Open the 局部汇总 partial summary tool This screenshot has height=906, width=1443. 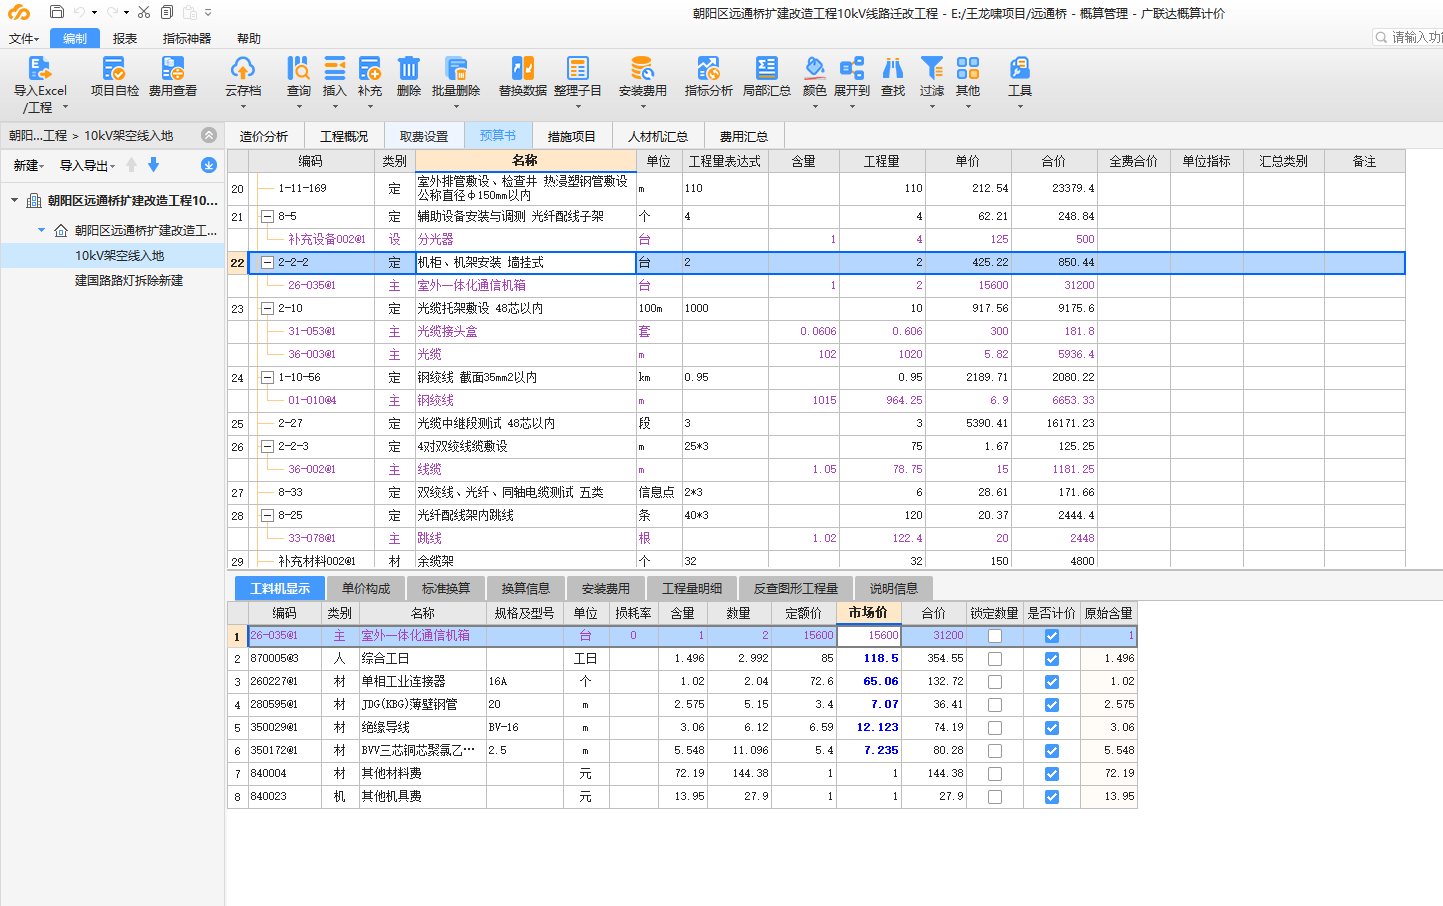766,70
